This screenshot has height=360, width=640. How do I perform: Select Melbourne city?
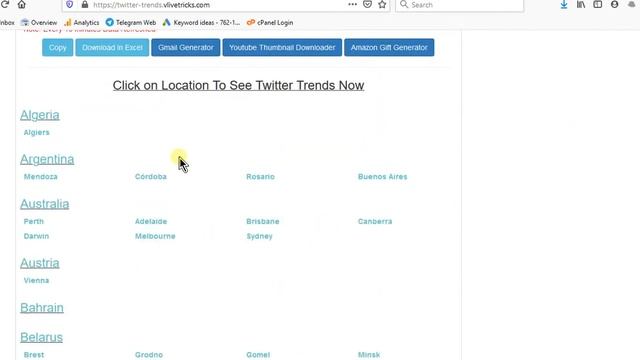pyautogui.click(x=155, y=236)
